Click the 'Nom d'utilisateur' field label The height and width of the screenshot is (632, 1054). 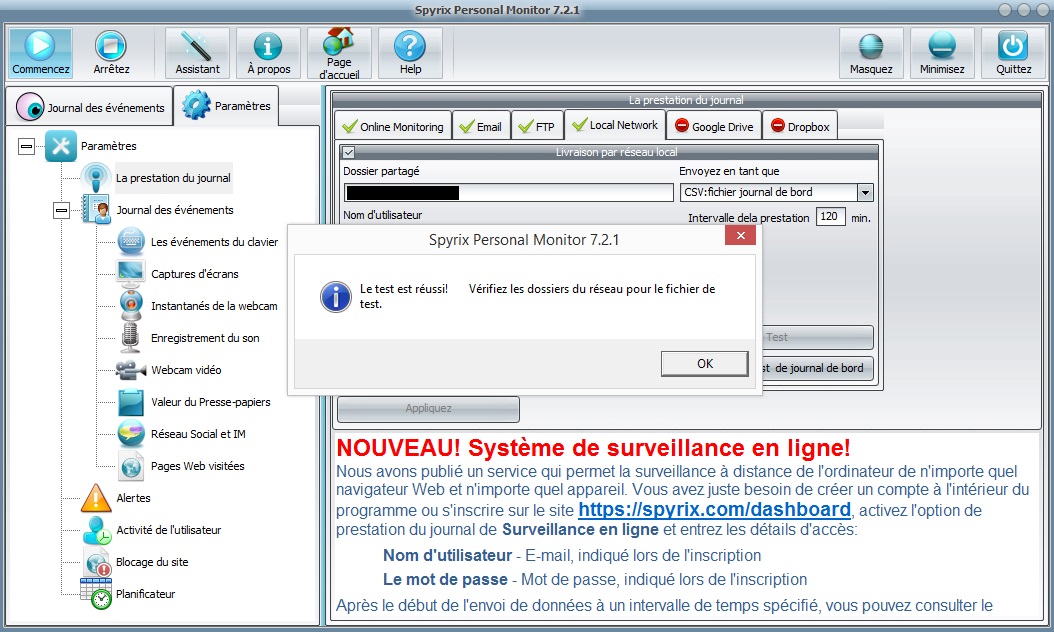382,215
